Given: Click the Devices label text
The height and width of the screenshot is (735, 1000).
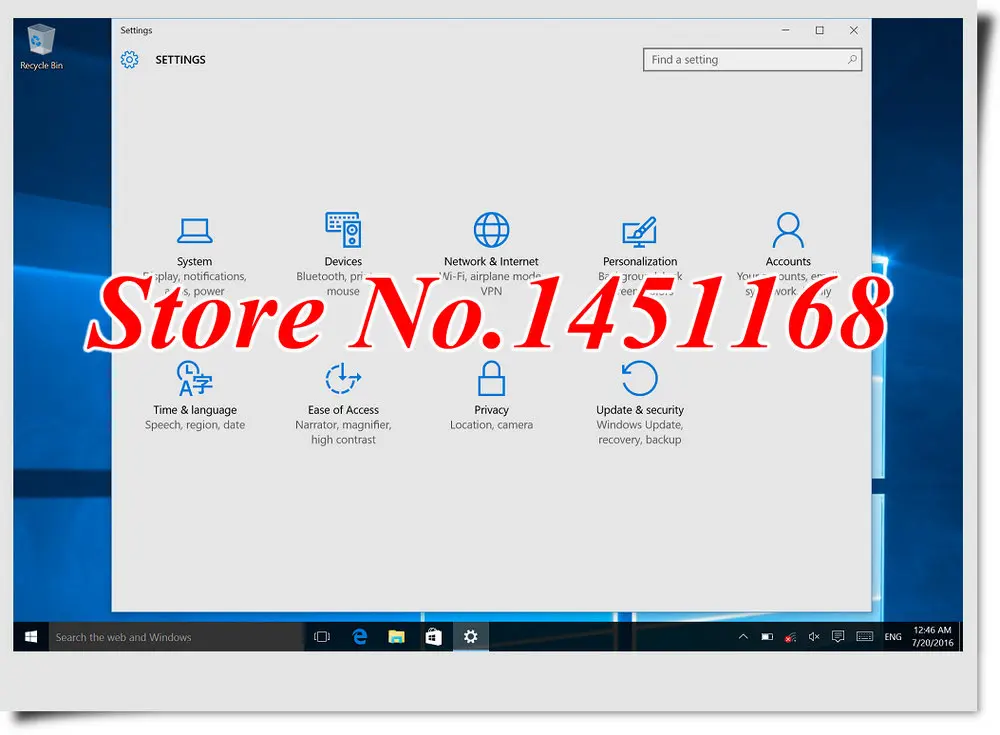Looking at the screenshot, I should point(343,262).
